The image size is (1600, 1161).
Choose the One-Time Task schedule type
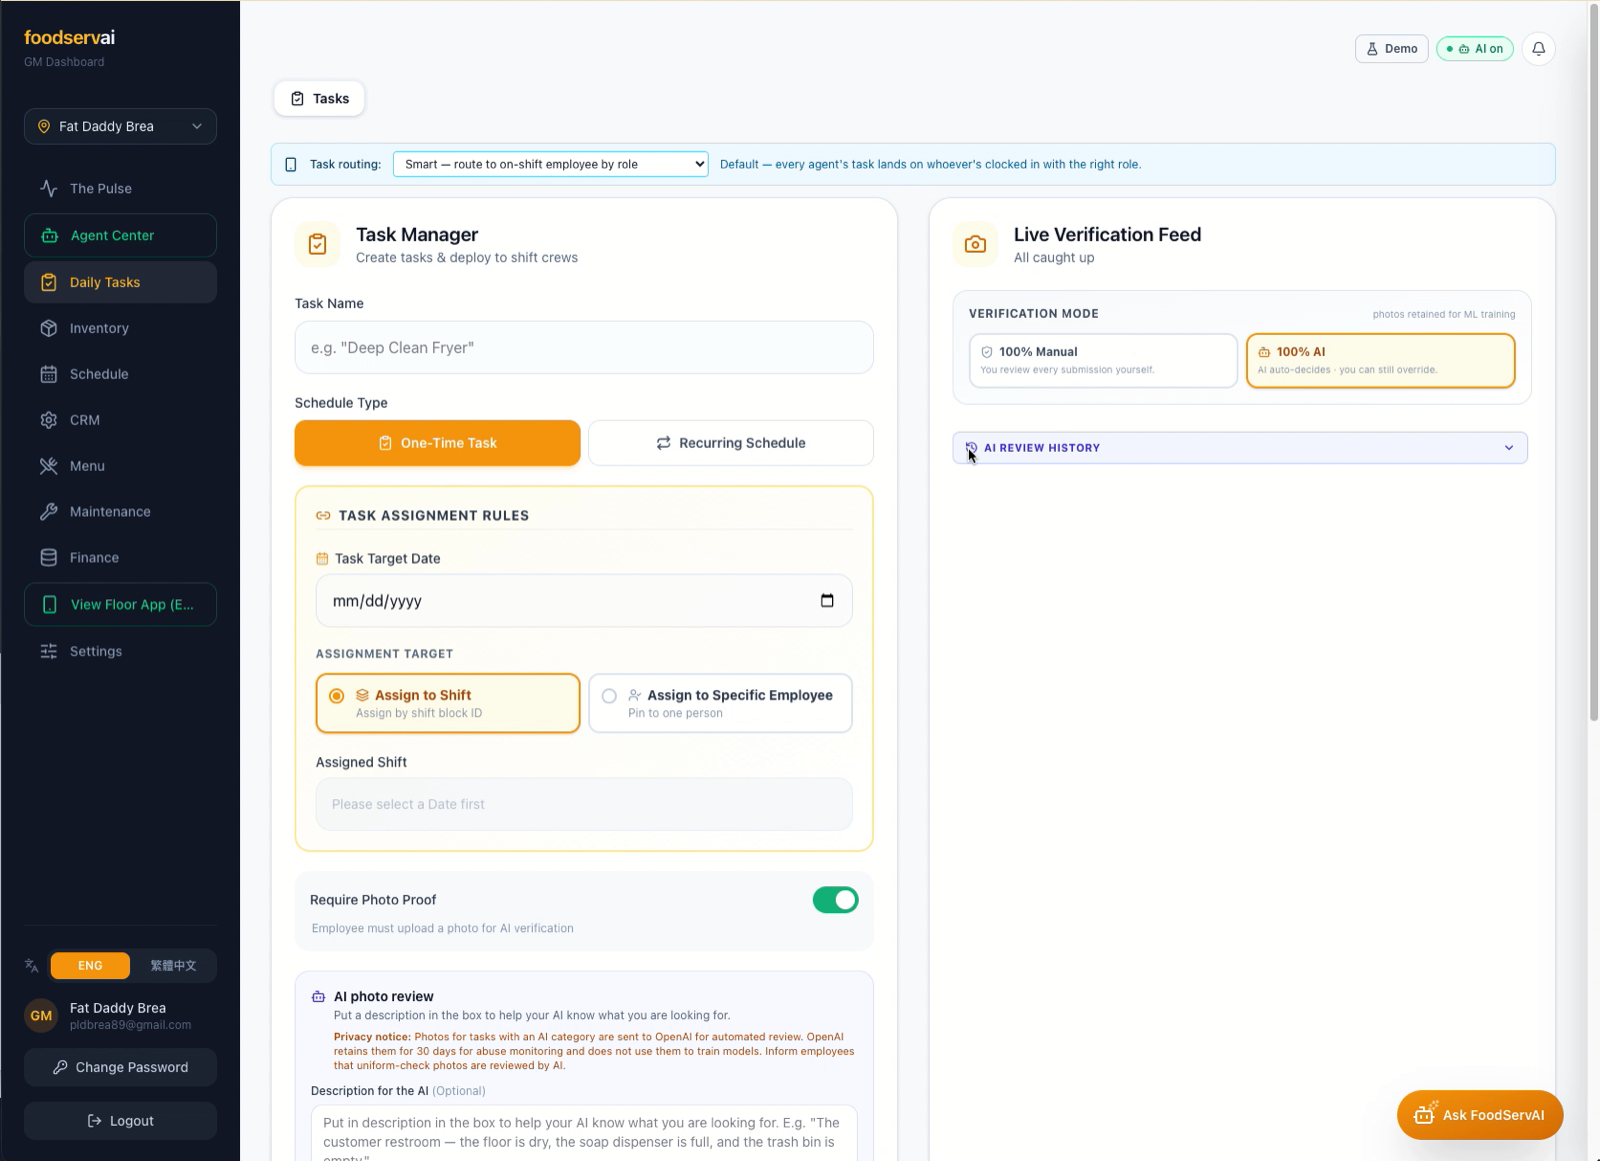437,443
